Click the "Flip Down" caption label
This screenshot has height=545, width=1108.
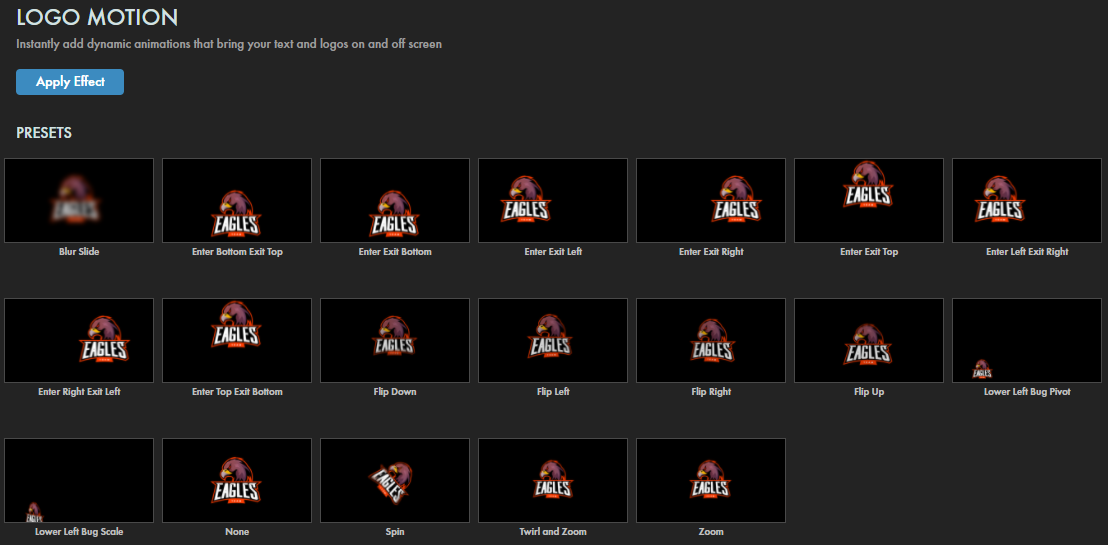point(395,392)
